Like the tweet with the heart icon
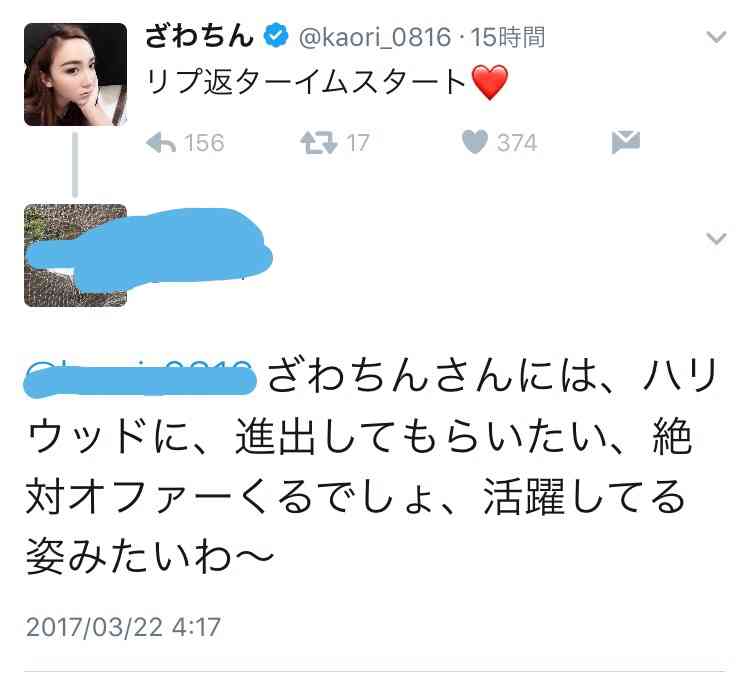The image size is (750, 674). click(x=474, y=142)
